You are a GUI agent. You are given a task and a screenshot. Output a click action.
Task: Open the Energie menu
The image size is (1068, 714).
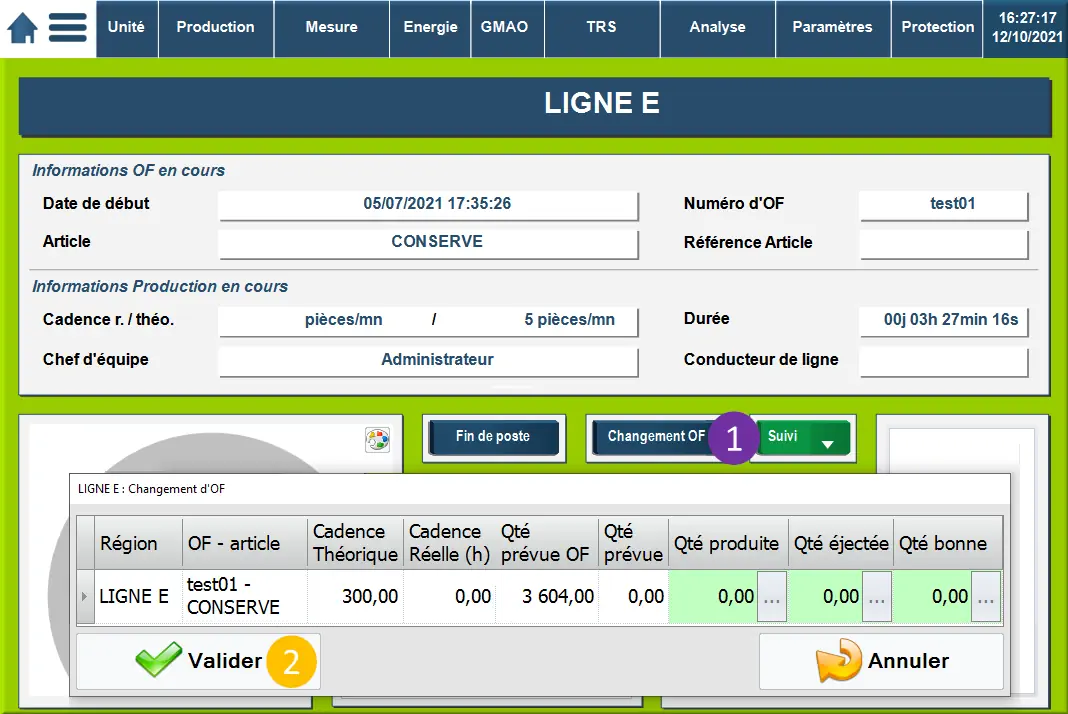(x=430, y=28)
